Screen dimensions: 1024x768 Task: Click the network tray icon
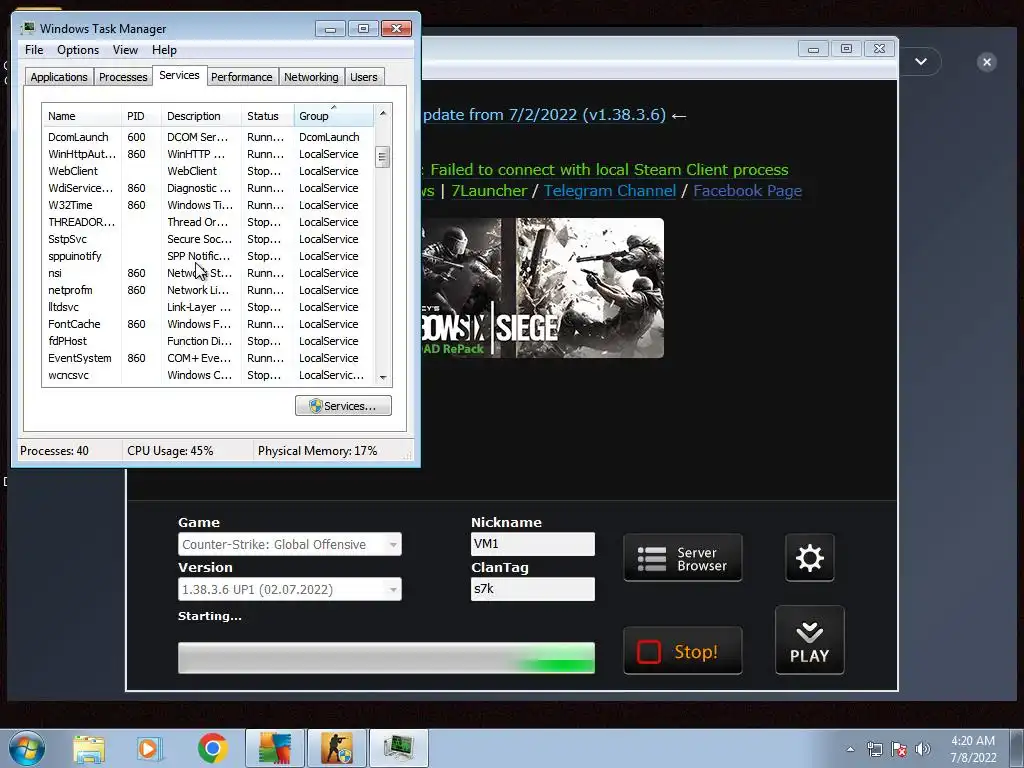click(874, 749)
